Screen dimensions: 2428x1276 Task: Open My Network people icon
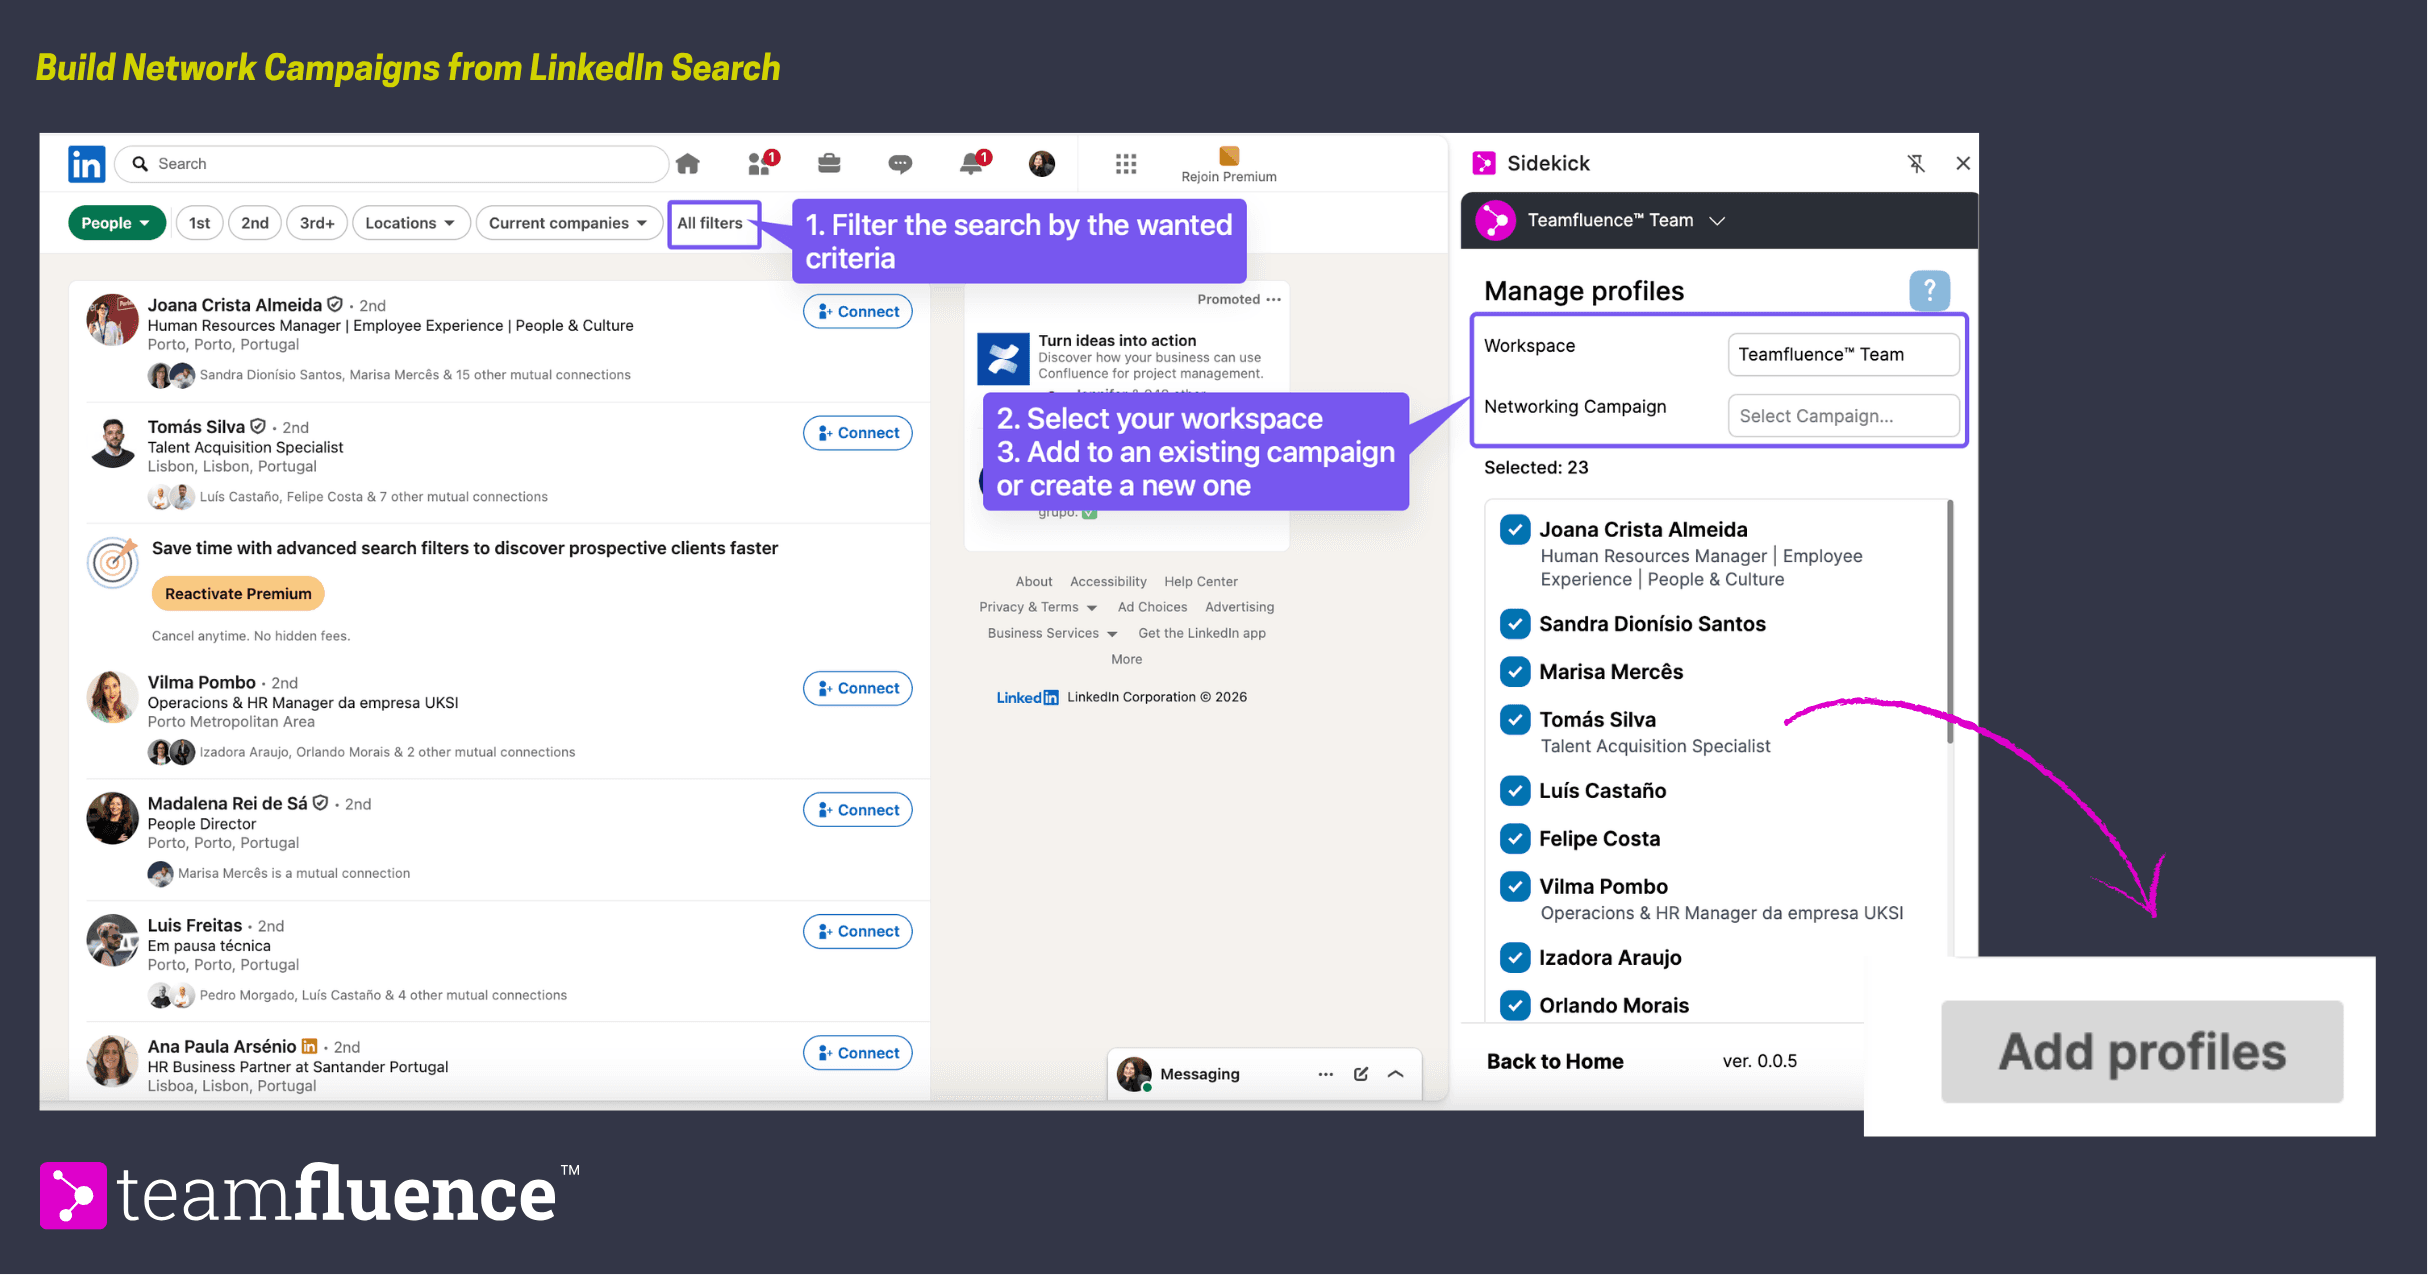762,163
